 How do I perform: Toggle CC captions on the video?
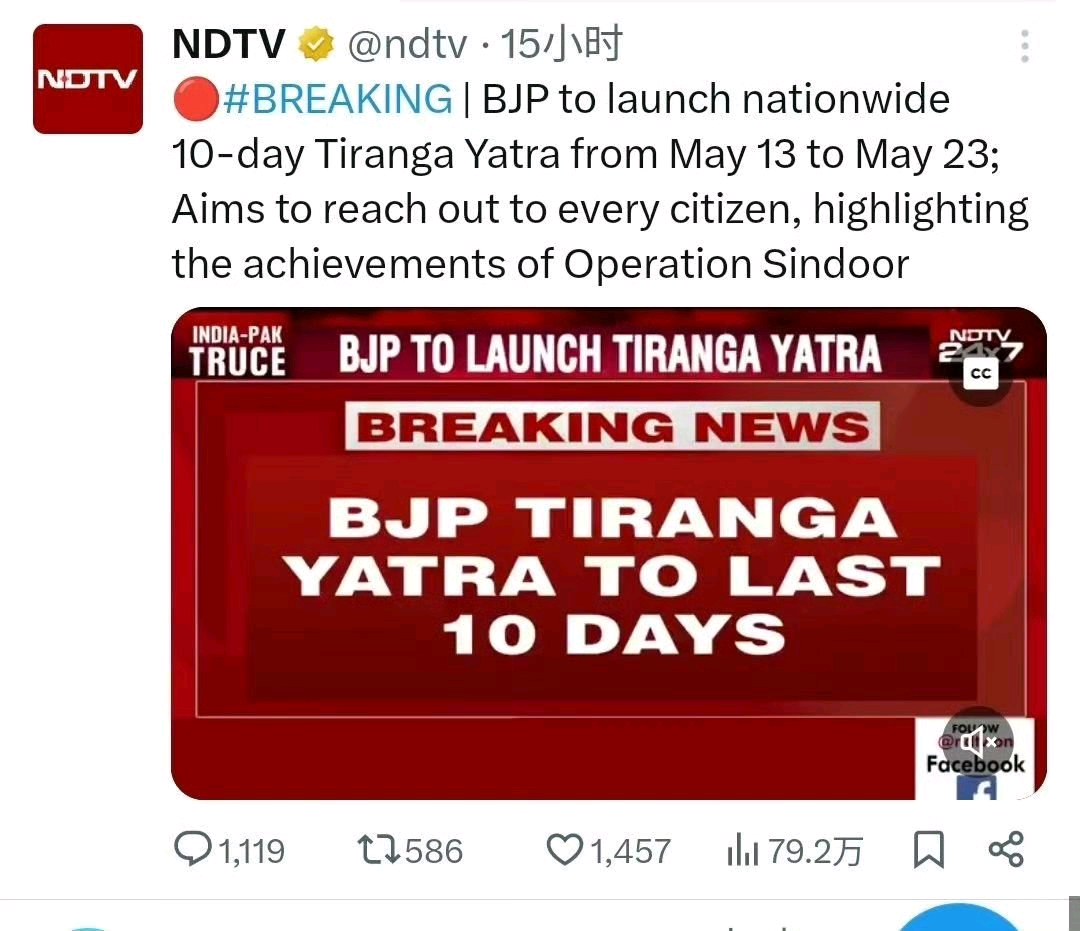pos(980,373)
